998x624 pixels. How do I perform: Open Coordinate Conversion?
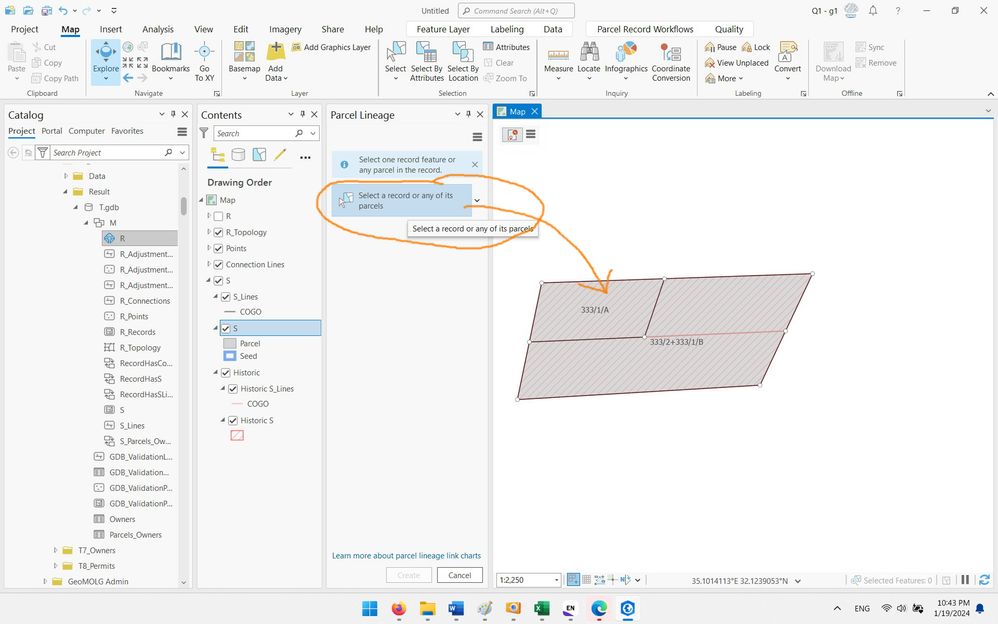click(x=671, y=61)
